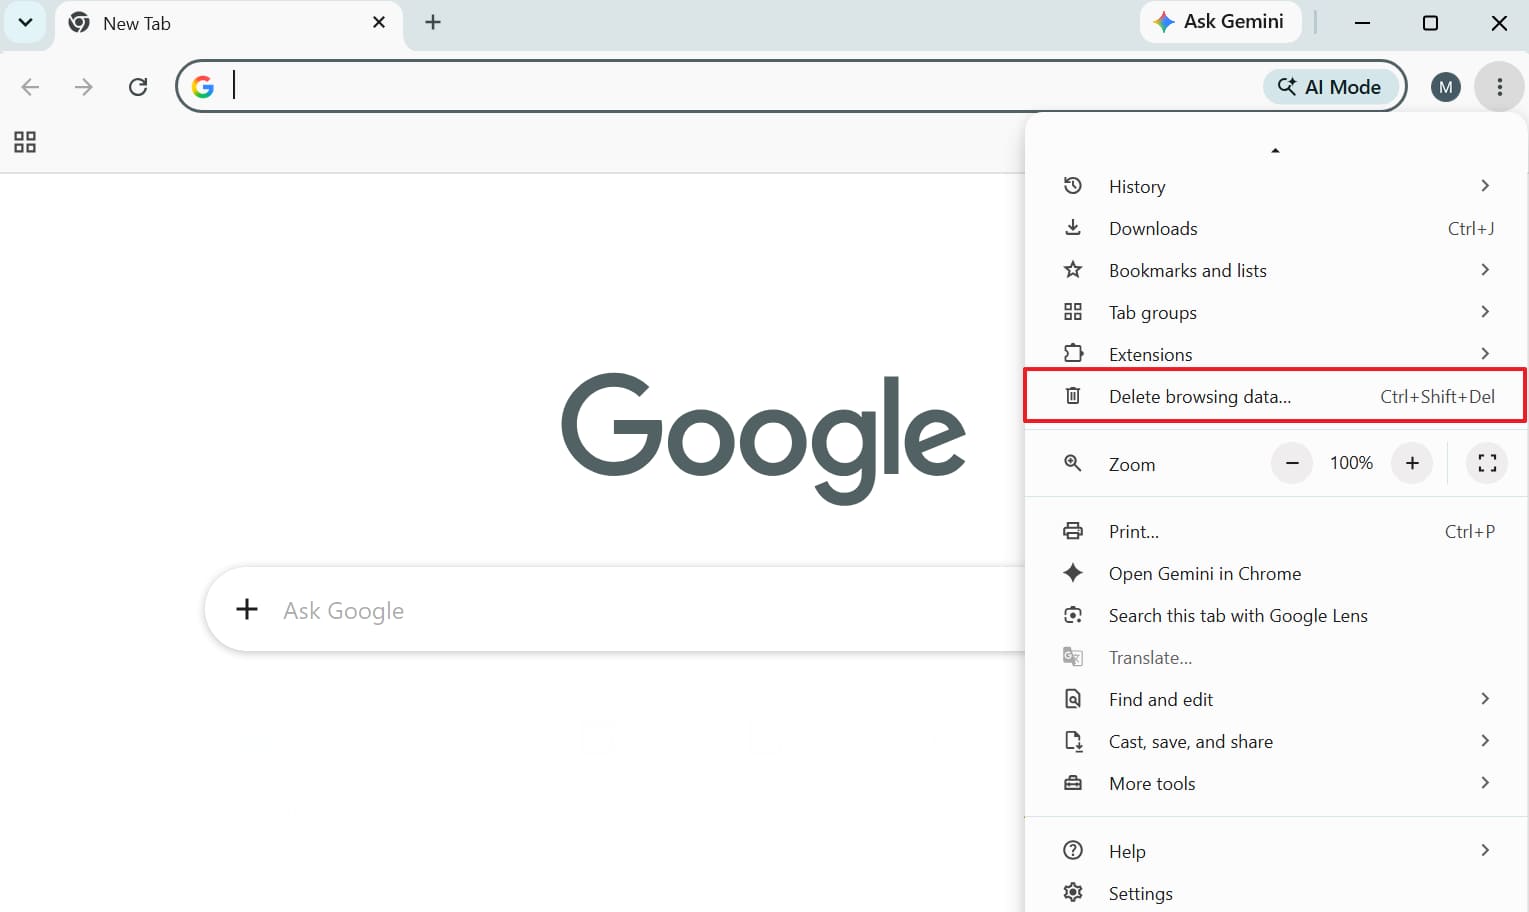Expand the Extensions submenu arrow
This screenshot has height=912, width=1529.
click(1485, 354)
